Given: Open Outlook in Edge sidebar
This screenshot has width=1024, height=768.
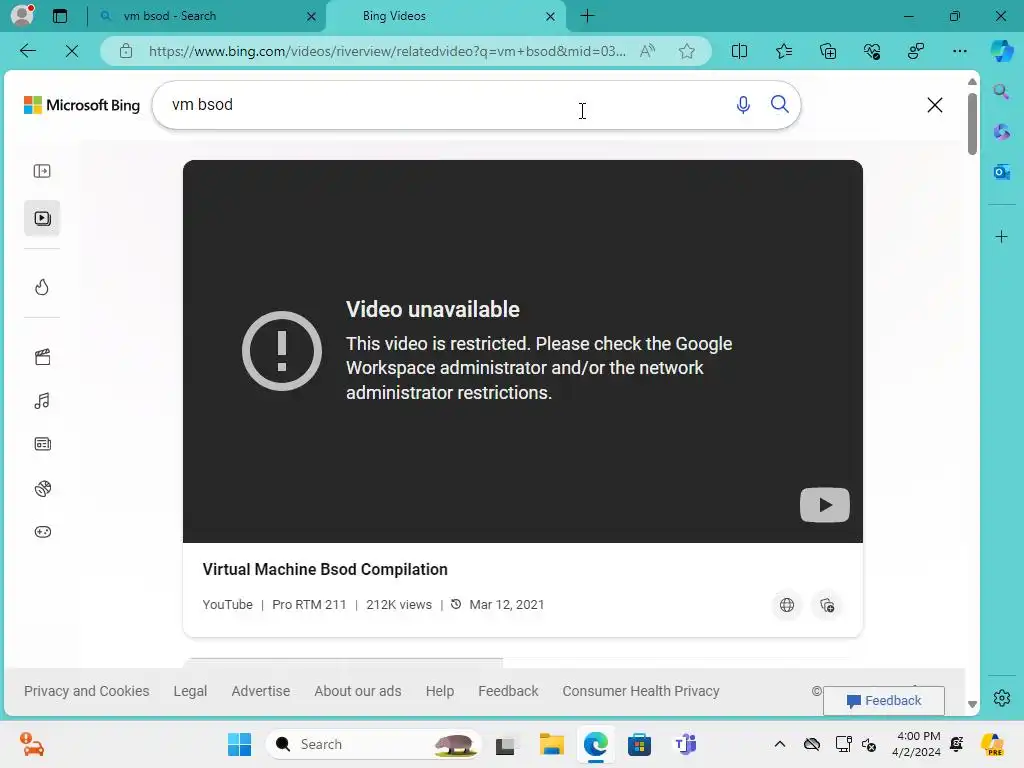Looking at the screenshot, I should [1001, 172].
